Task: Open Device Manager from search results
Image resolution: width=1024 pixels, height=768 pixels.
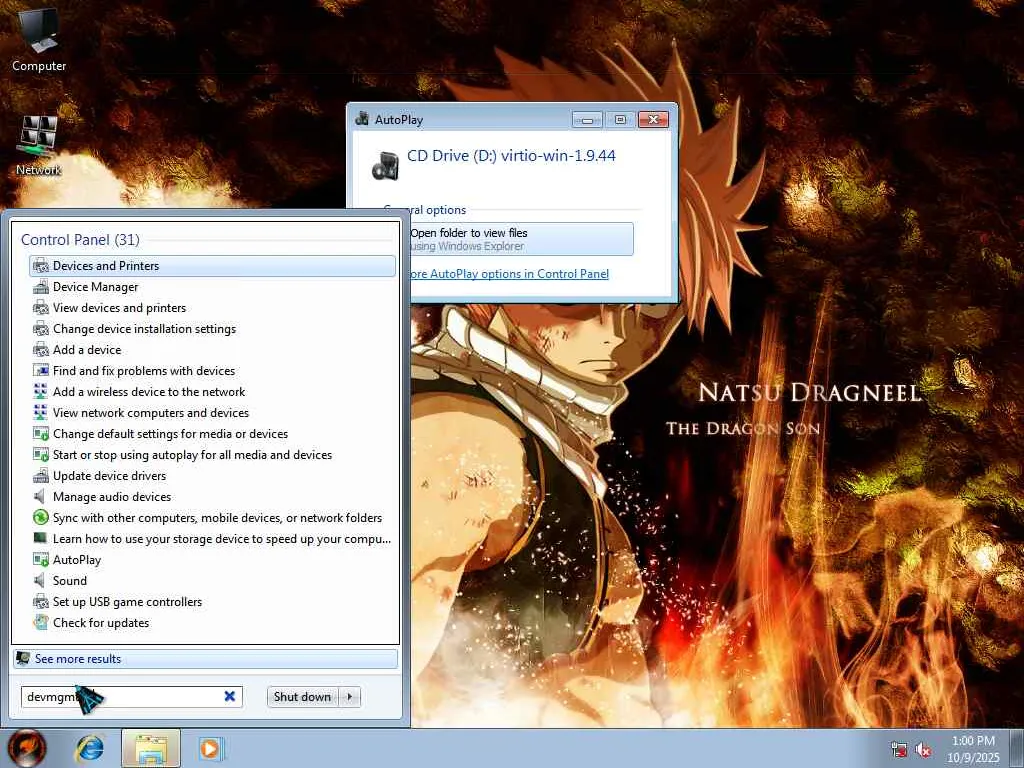Action: click(212, 287)
